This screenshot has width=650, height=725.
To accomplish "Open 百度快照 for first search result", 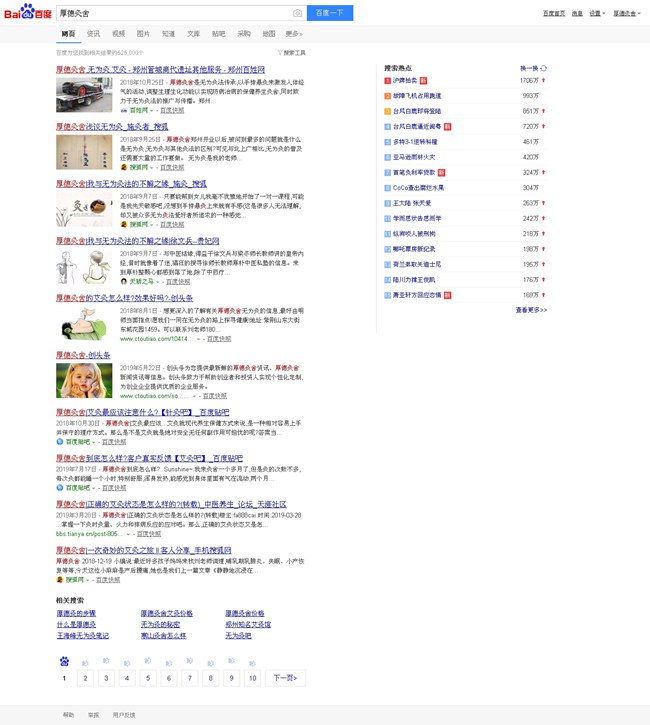I will pos(172,111).
